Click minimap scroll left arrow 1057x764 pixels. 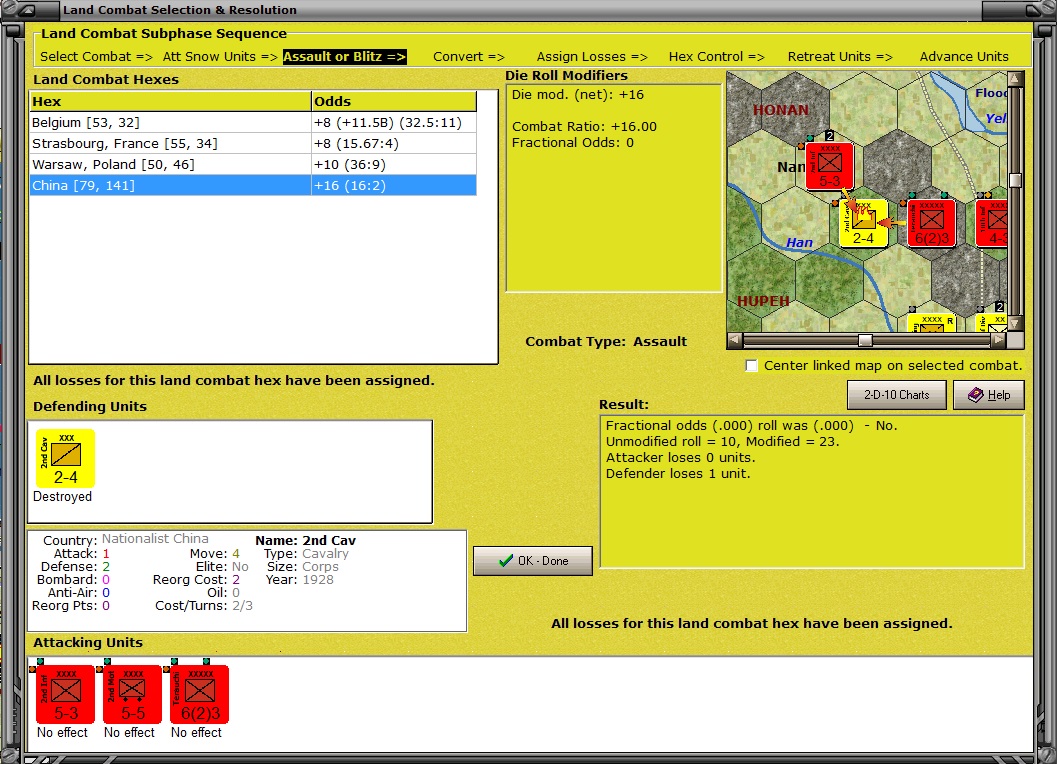735,341
